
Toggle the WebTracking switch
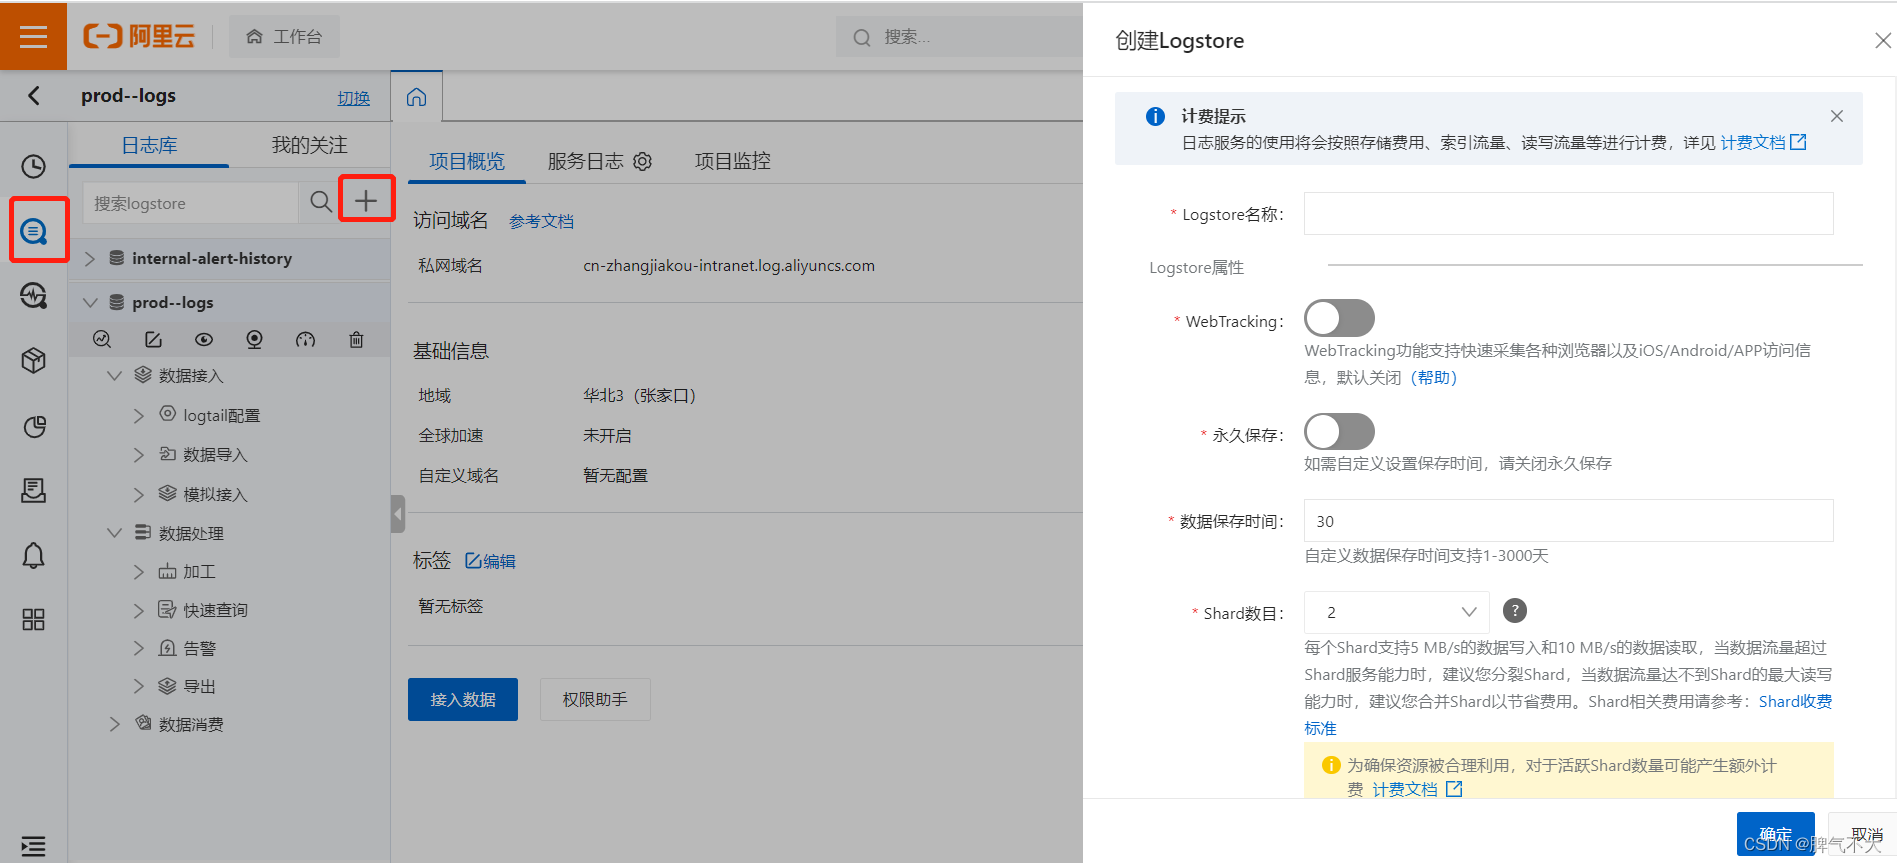coord(1339,318)
